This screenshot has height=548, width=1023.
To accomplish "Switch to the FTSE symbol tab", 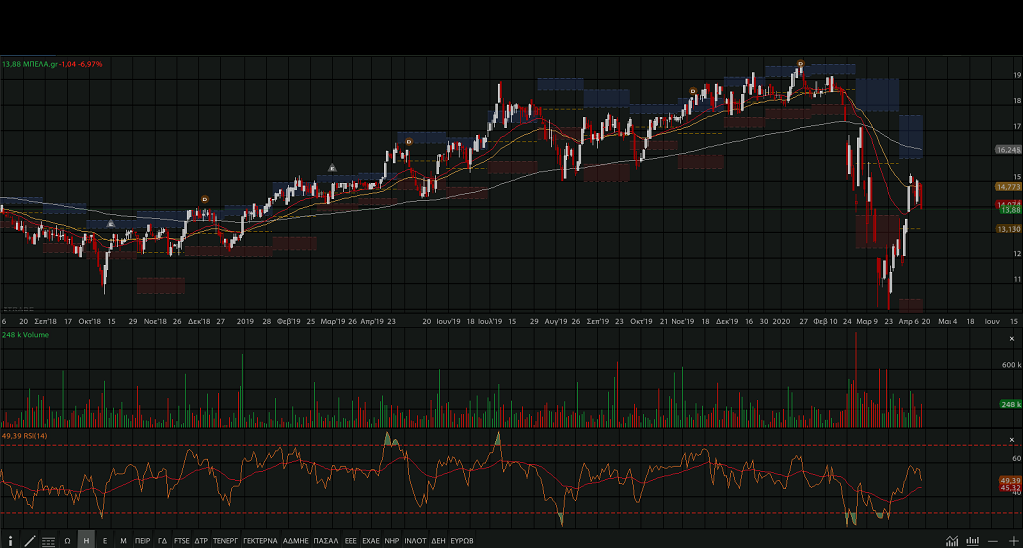I will 181,540.
